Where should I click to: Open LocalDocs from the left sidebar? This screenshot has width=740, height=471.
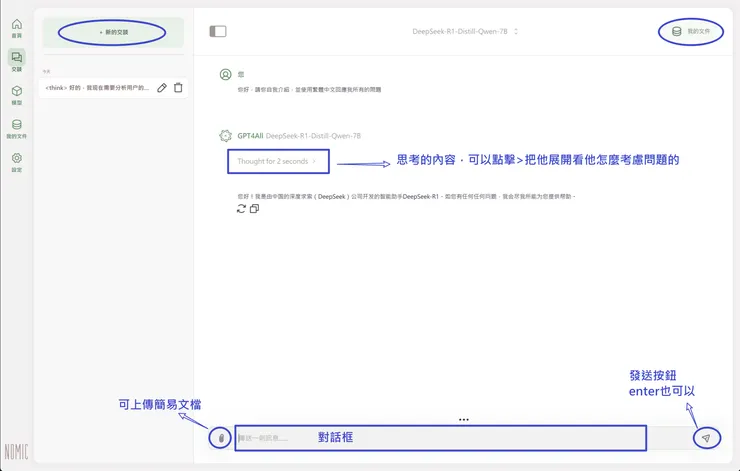17,128
